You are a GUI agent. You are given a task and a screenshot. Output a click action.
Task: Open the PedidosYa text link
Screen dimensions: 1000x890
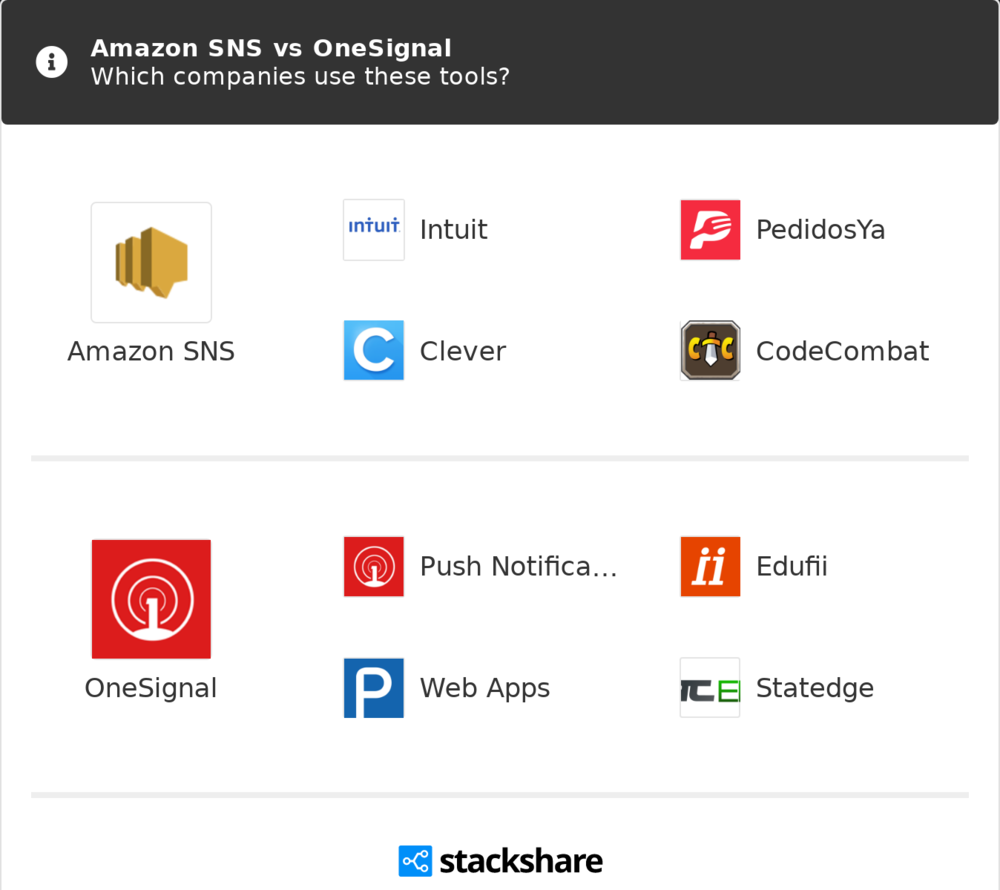click(x=821, y=230)
